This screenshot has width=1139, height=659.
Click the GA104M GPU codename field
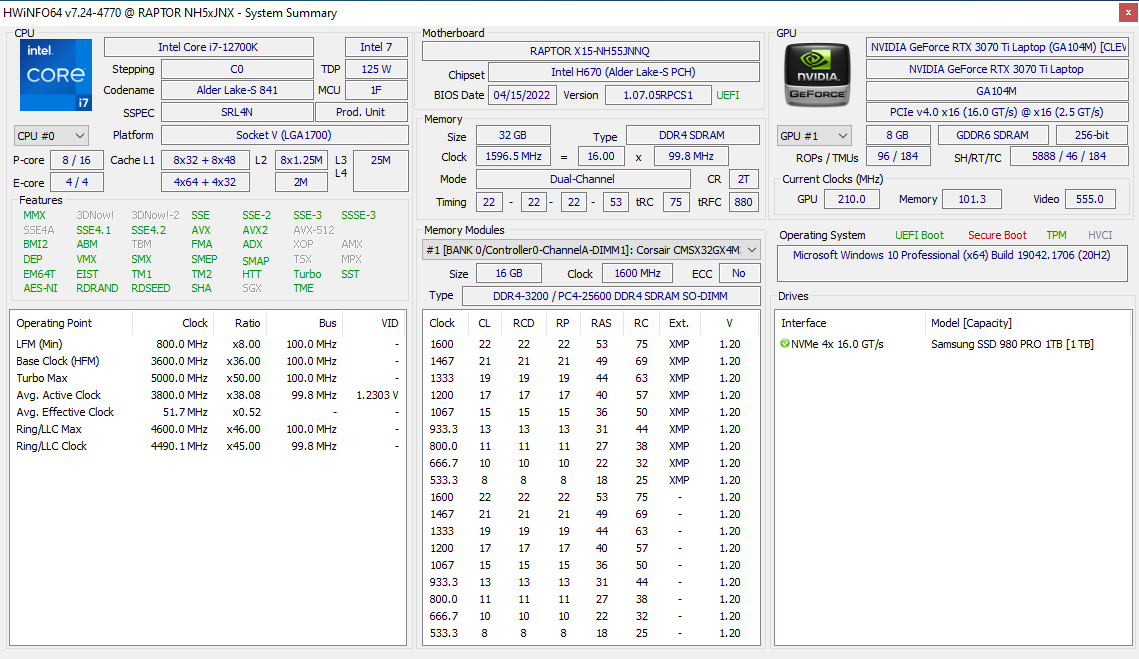(x=997, y=91)
